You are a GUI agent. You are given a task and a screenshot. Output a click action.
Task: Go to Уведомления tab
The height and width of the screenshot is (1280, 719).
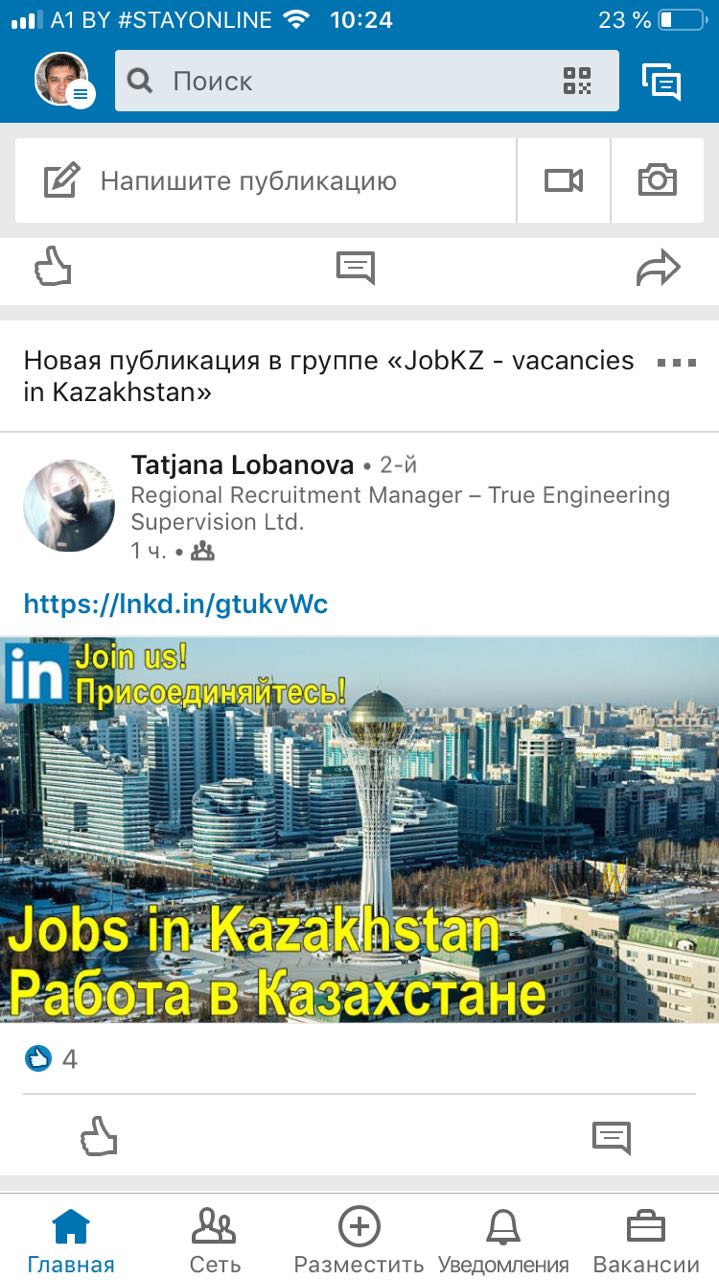(504, 1240)
